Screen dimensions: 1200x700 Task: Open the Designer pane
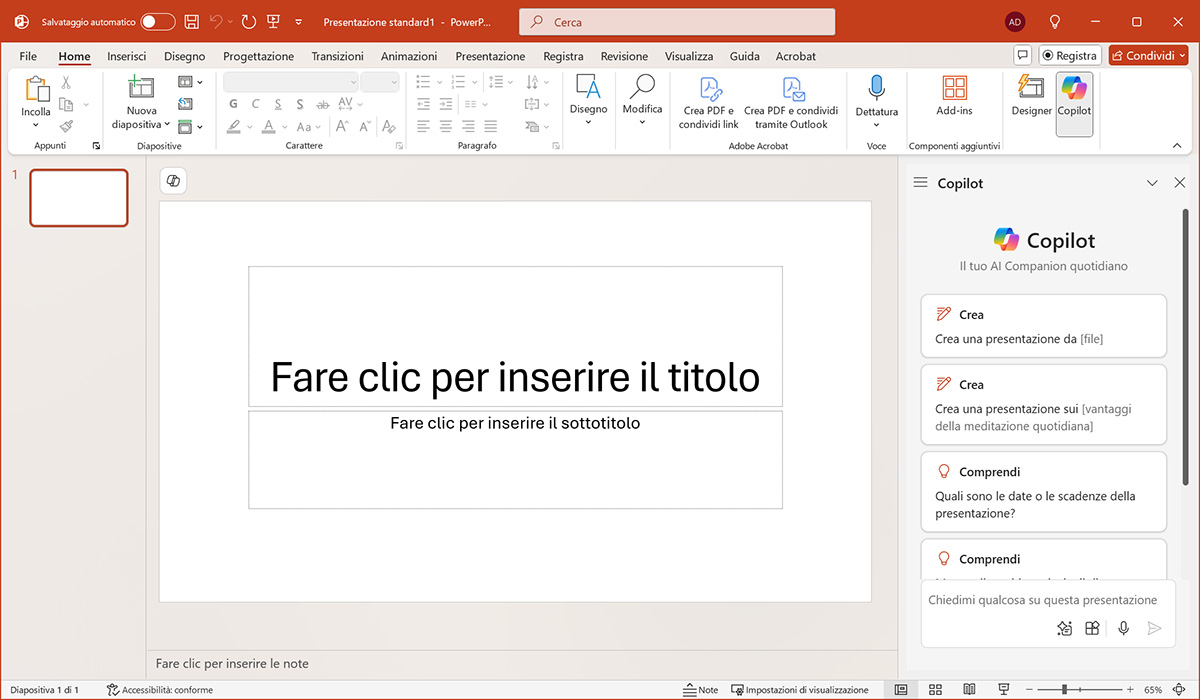click(x=1031, y=97)
